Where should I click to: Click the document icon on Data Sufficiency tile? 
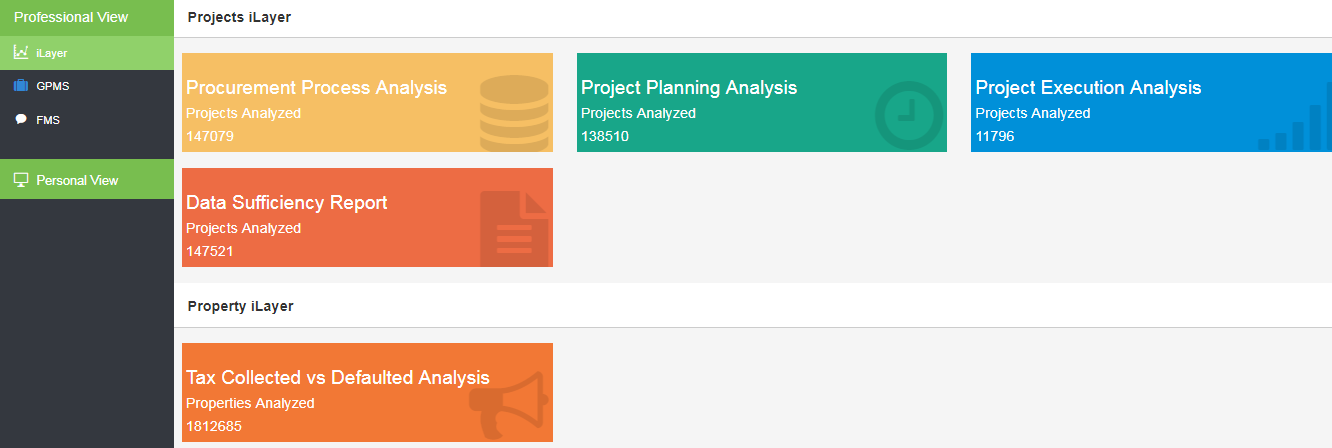[514, 228]
